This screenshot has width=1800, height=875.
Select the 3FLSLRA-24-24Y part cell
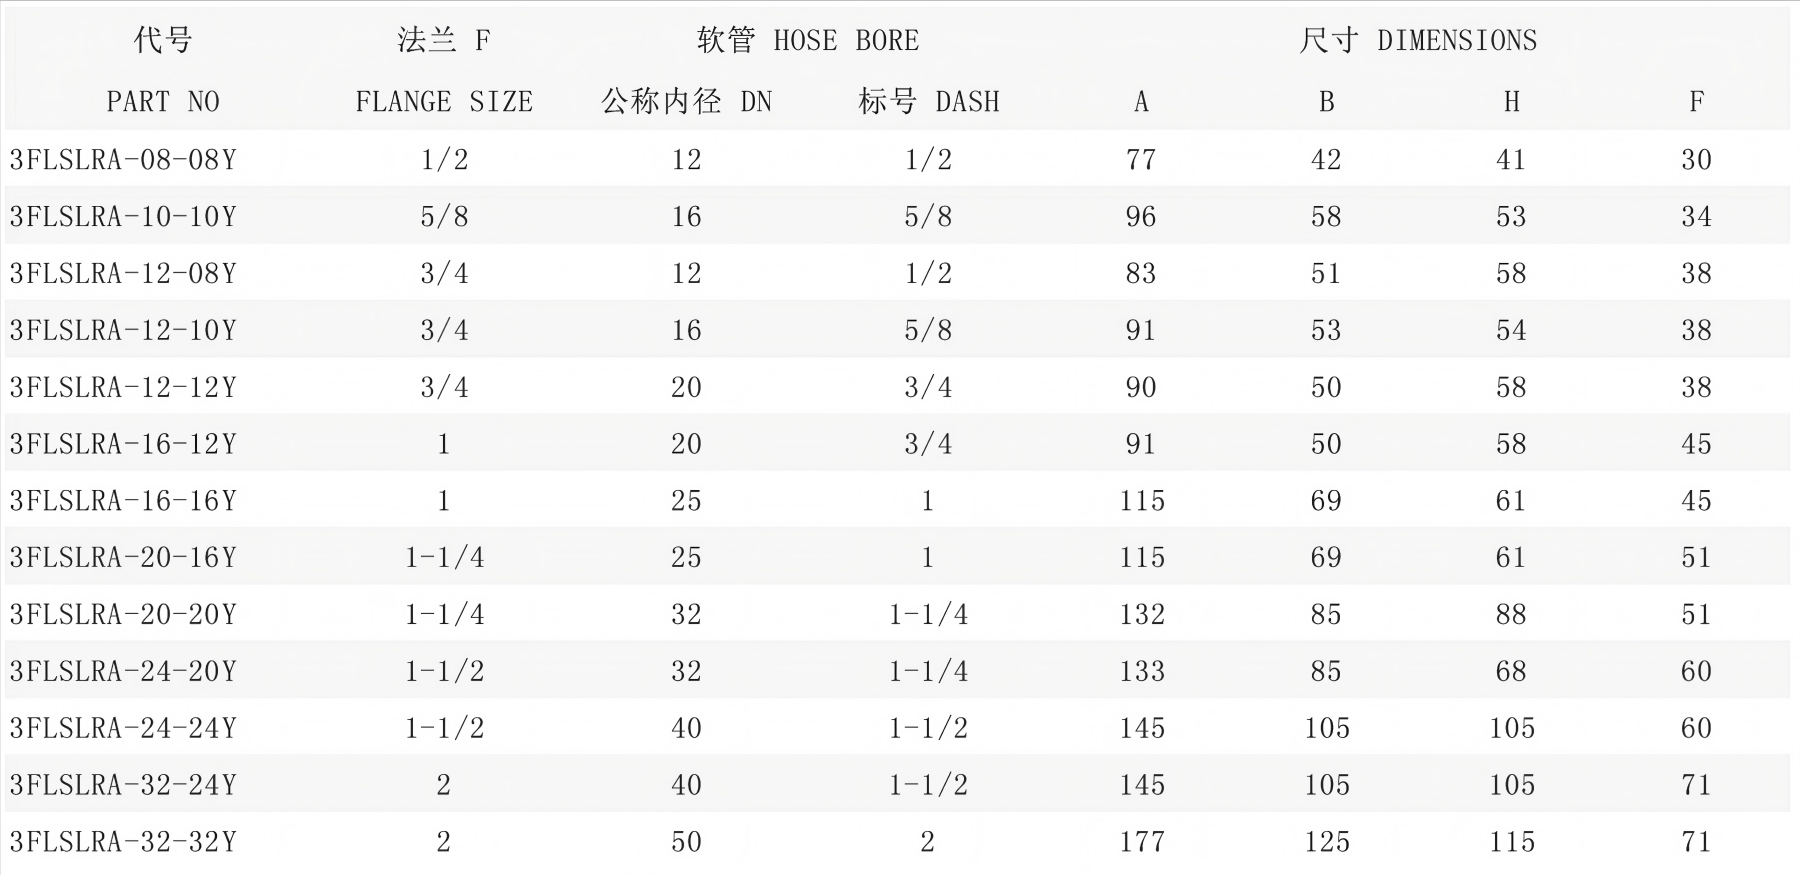[123, 728]
